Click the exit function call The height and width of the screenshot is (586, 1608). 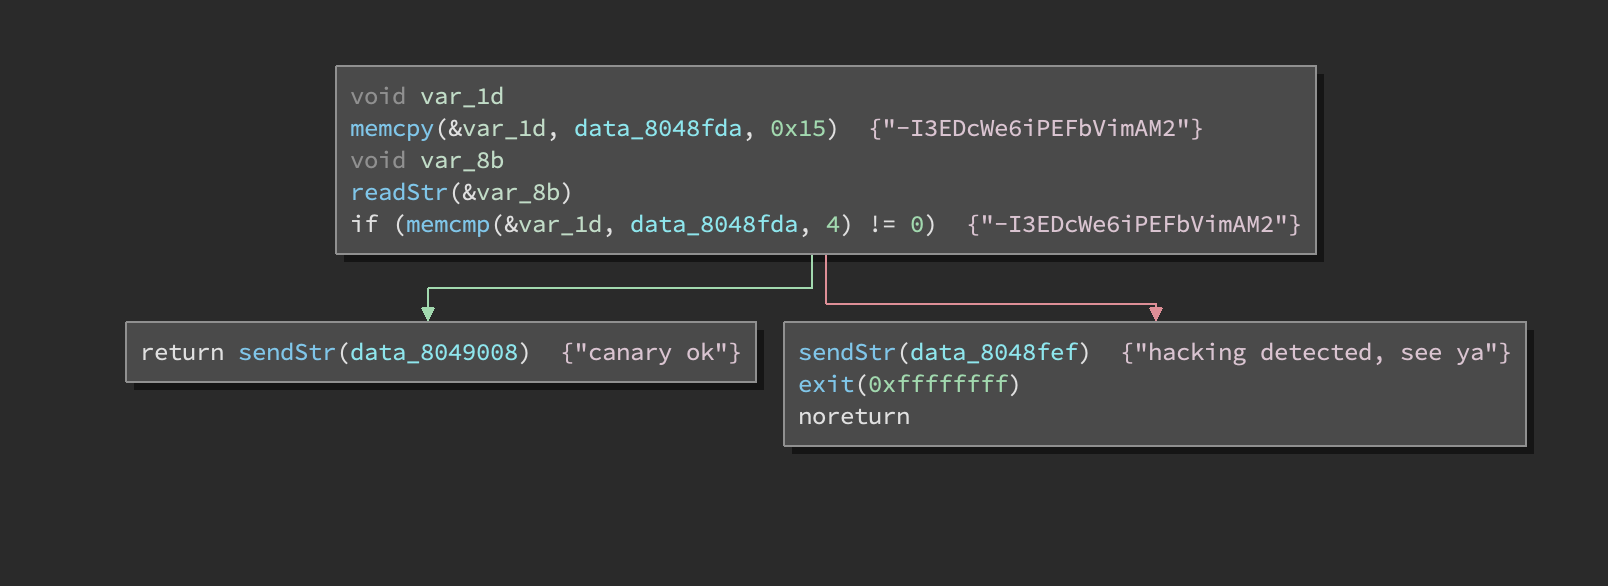coord(825,384)
